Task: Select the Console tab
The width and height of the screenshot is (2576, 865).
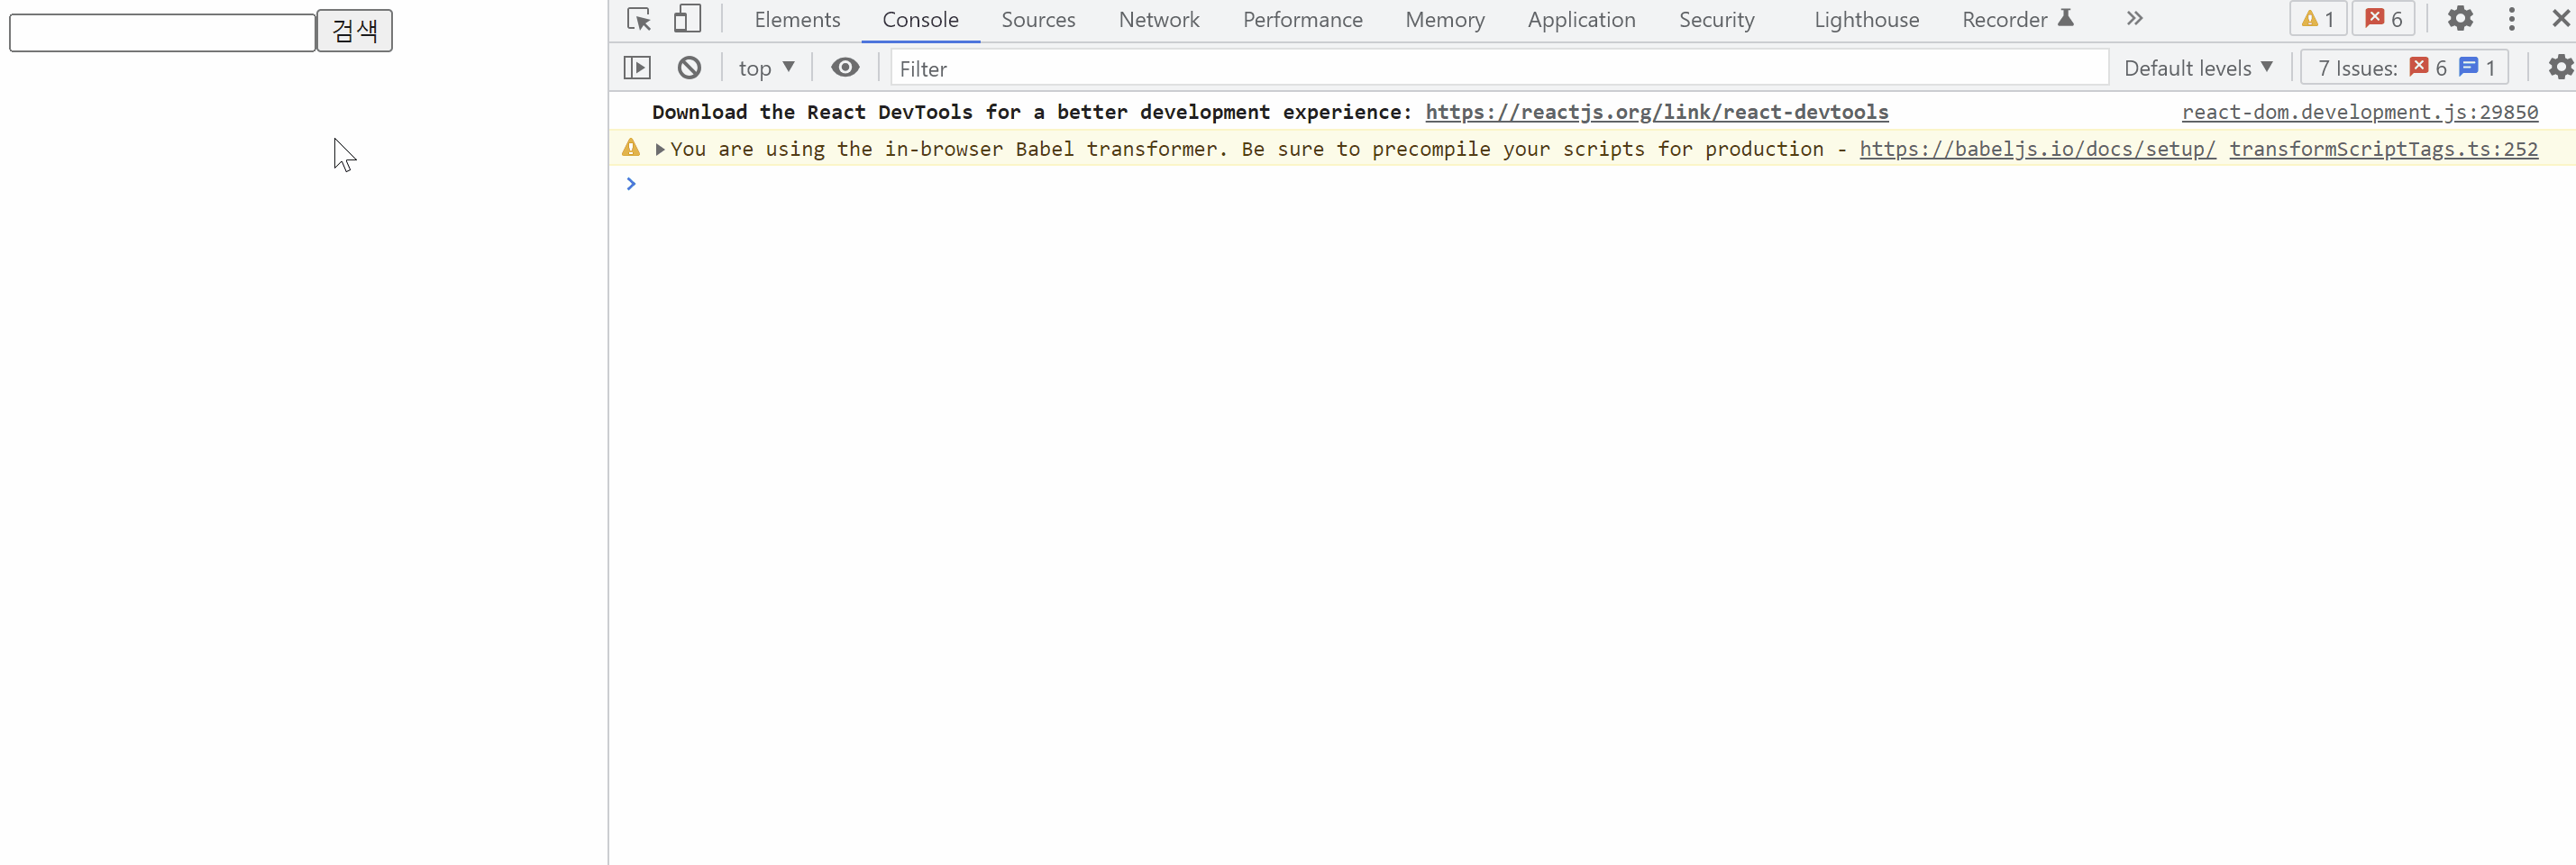Action: pyautogui.click(x=920, y=19)
